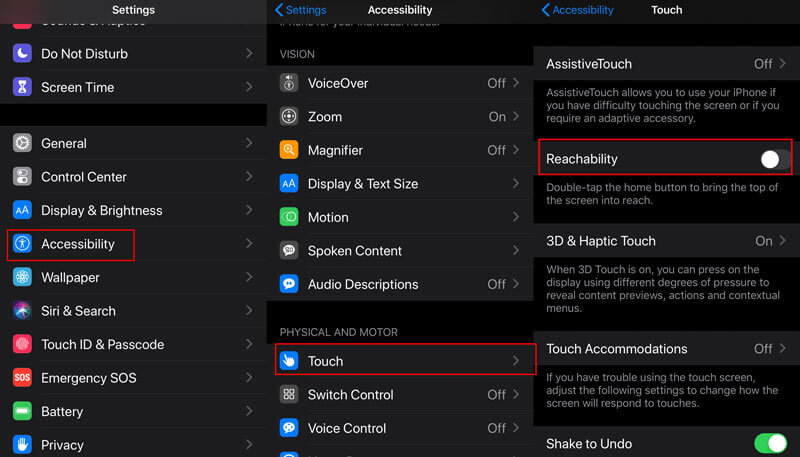
Task: Expand the AssistiveTouch Off chevron
Action: [x=783, y=63]
